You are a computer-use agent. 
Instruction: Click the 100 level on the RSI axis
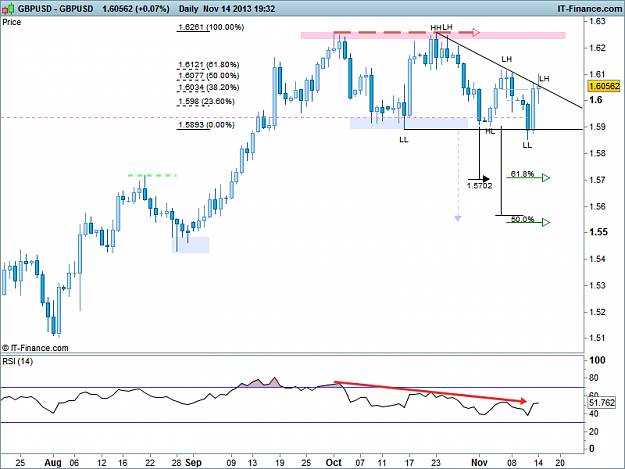click(x=597, y=360)
